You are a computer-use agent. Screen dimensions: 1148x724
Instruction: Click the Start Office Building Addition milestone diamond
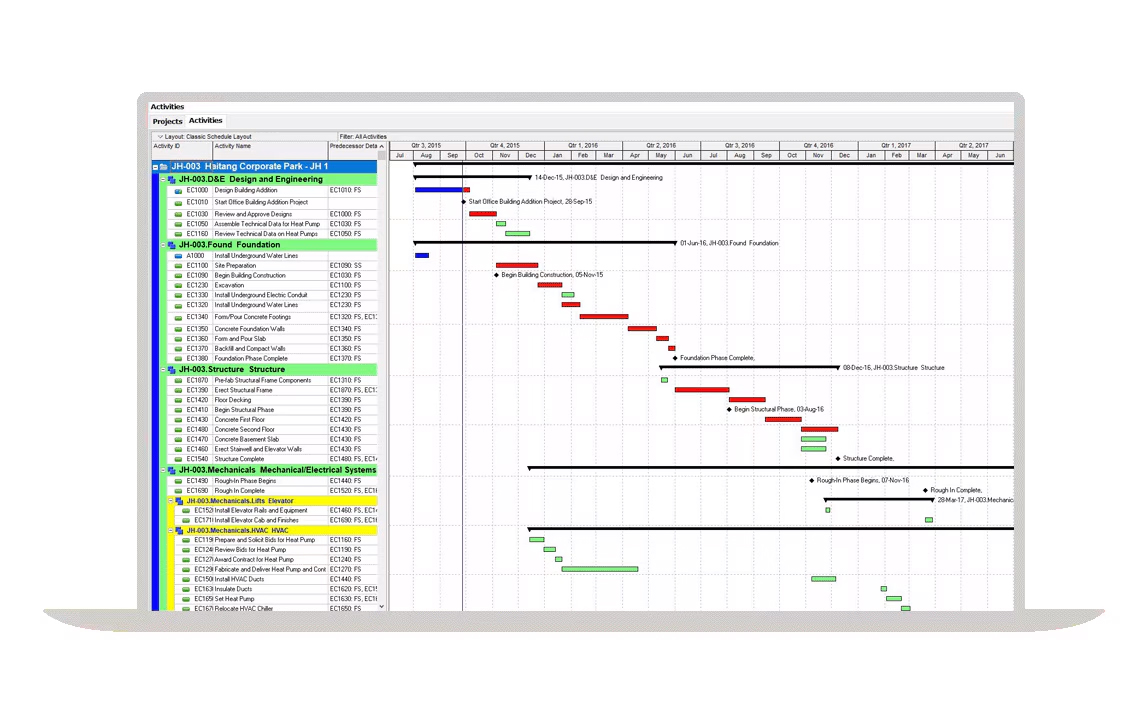463,202
